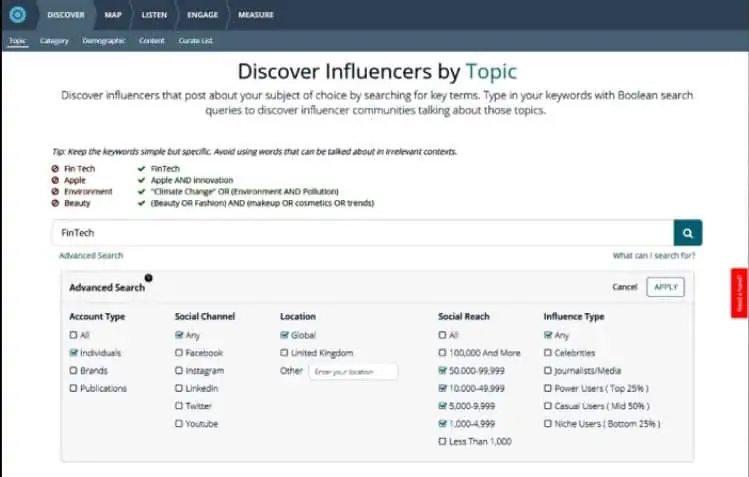Focus the Other location text input
749x477 pixels.
pyautogui.click(x=352, y=371)
